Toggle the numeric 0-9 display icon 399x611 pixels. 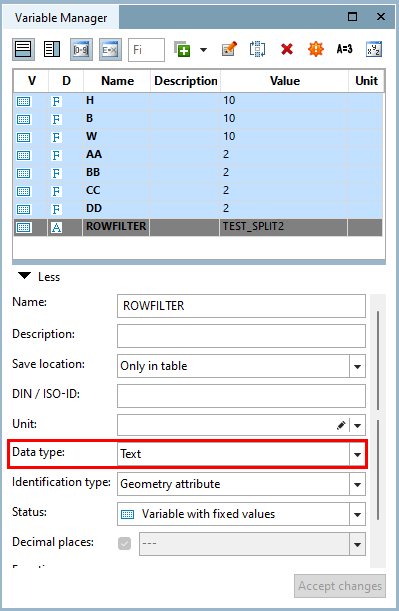[x=81, y=49]
